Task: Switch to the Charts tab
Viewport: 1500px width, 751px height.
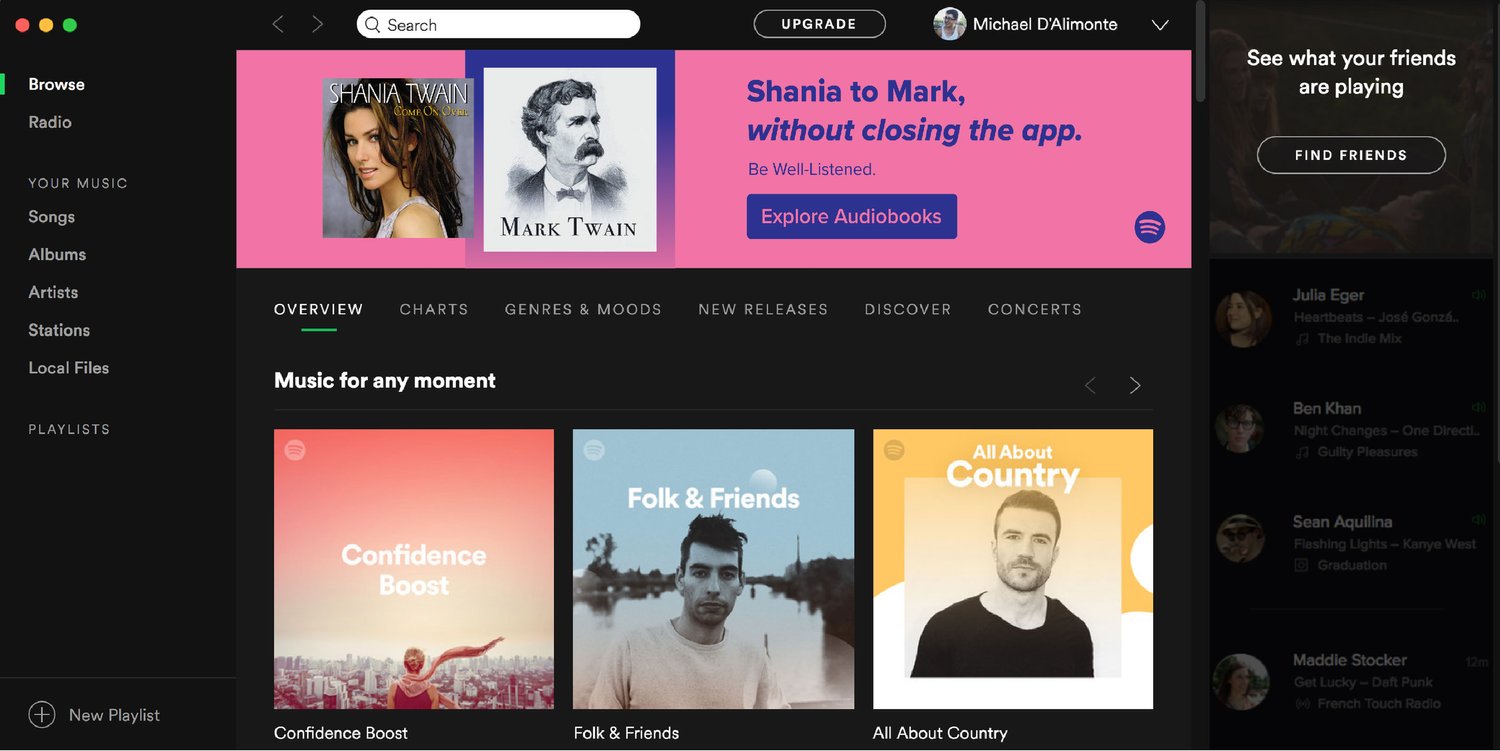Action: tap(434, 309)
